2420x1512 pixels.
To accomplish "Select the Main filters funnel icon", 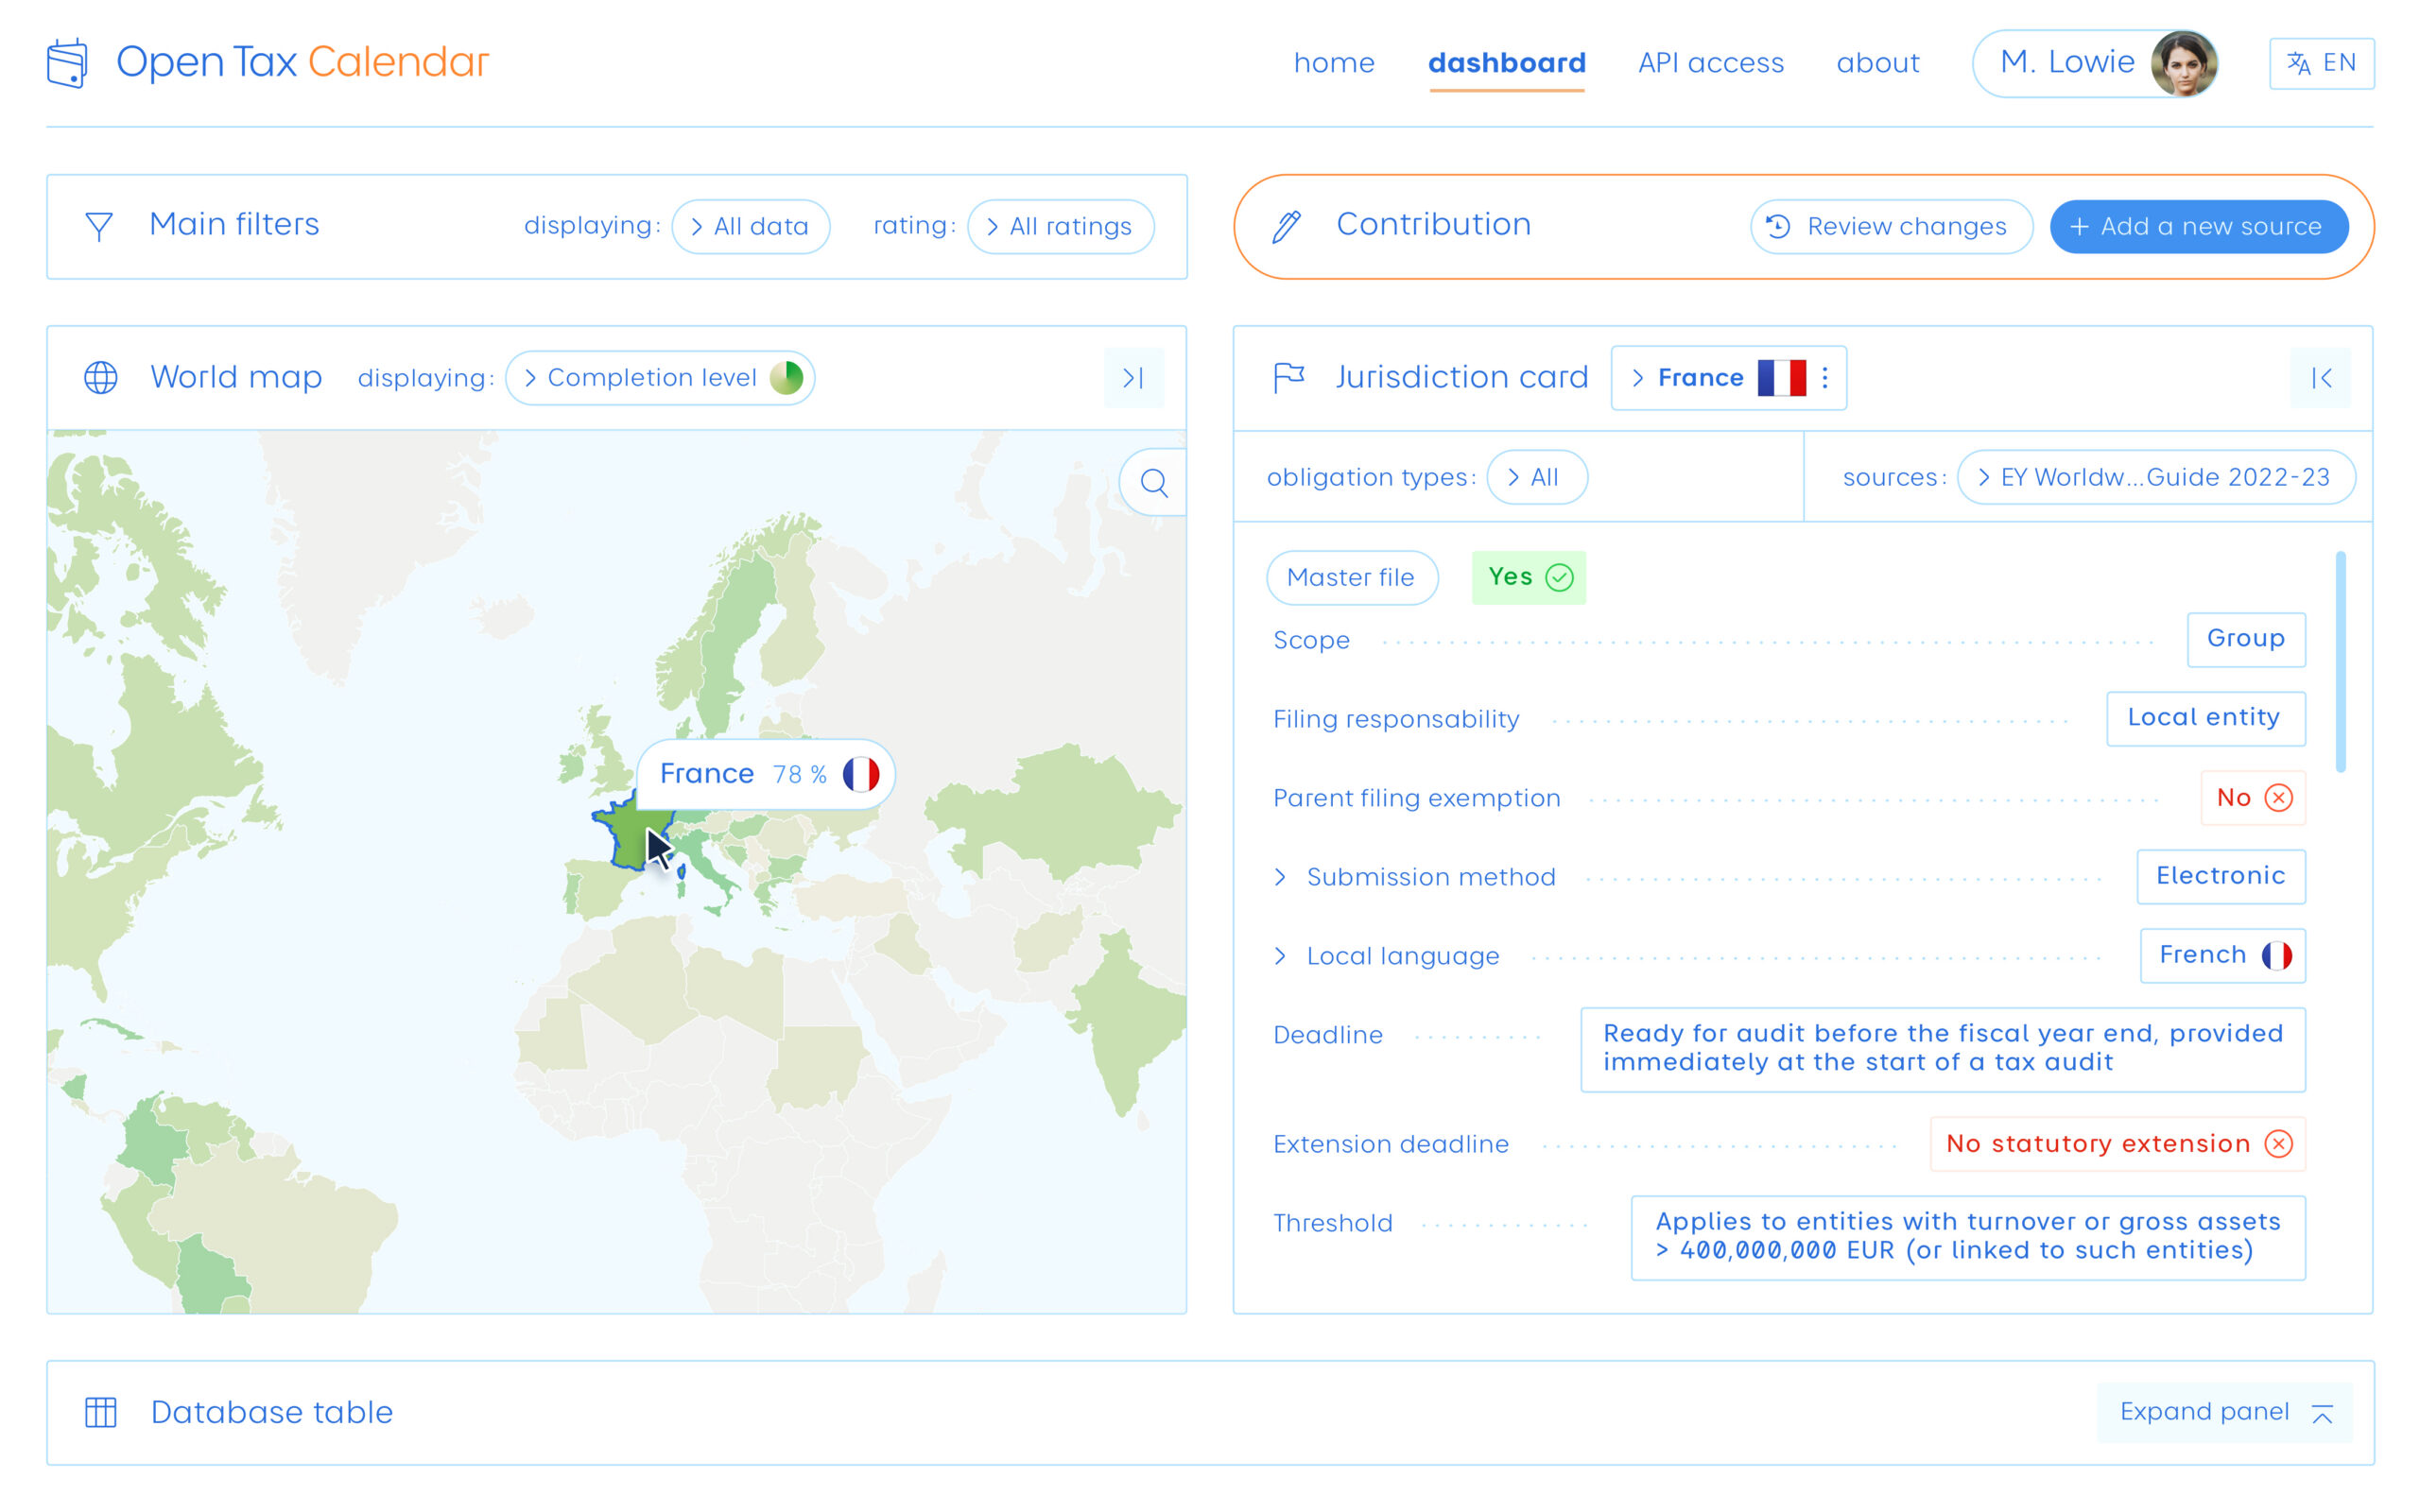I will click(99, 225).
